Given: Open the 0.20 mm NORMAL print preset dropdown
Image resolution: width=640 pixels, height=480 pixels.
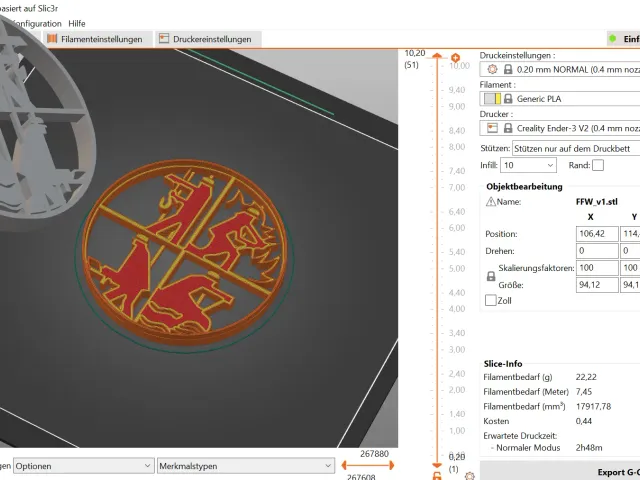Looking at the screenshot, I should (x=560, y=69).
